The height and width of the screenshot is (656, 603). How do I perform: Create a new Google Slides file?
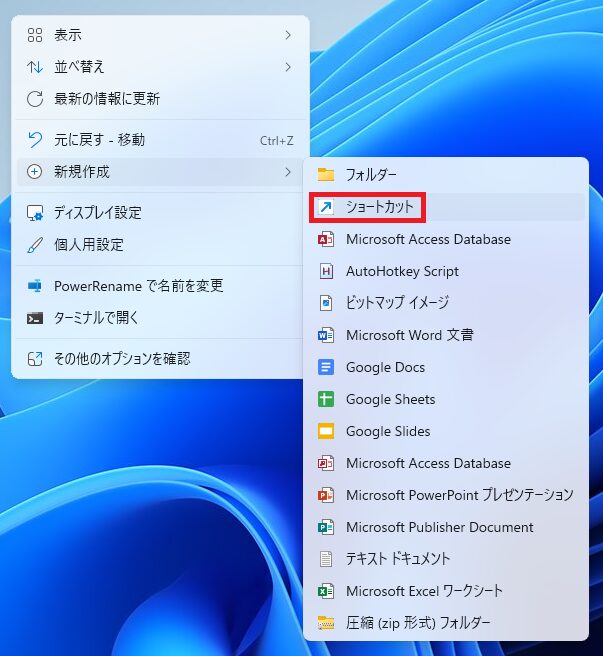point(446,431)
